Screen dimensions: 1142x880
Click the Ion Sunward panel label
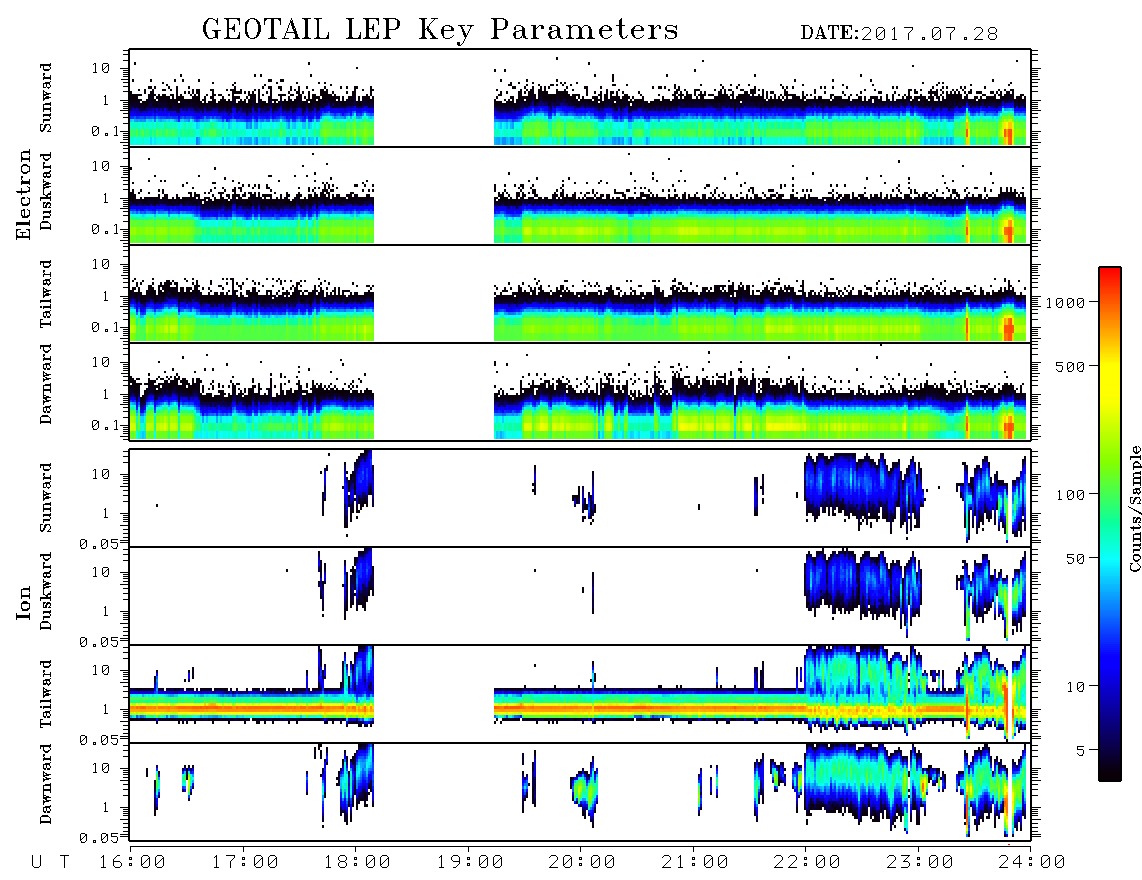46,498
